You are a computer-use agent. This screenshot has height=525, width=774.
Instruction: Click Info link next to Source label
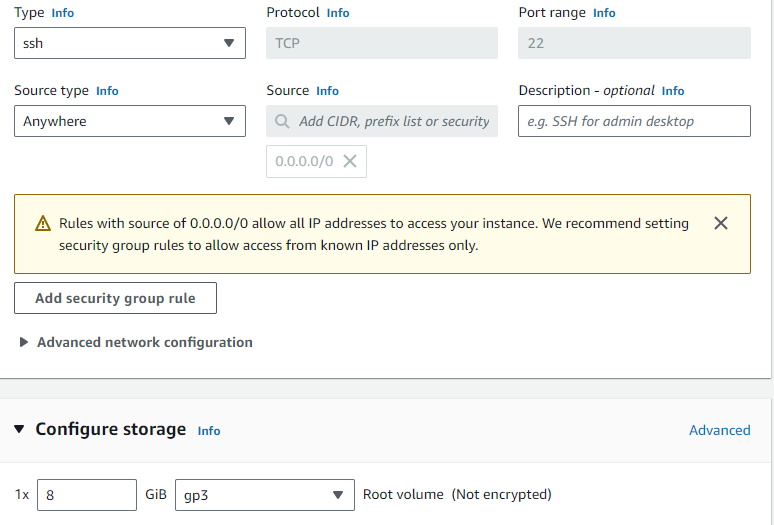coord(327,91)
